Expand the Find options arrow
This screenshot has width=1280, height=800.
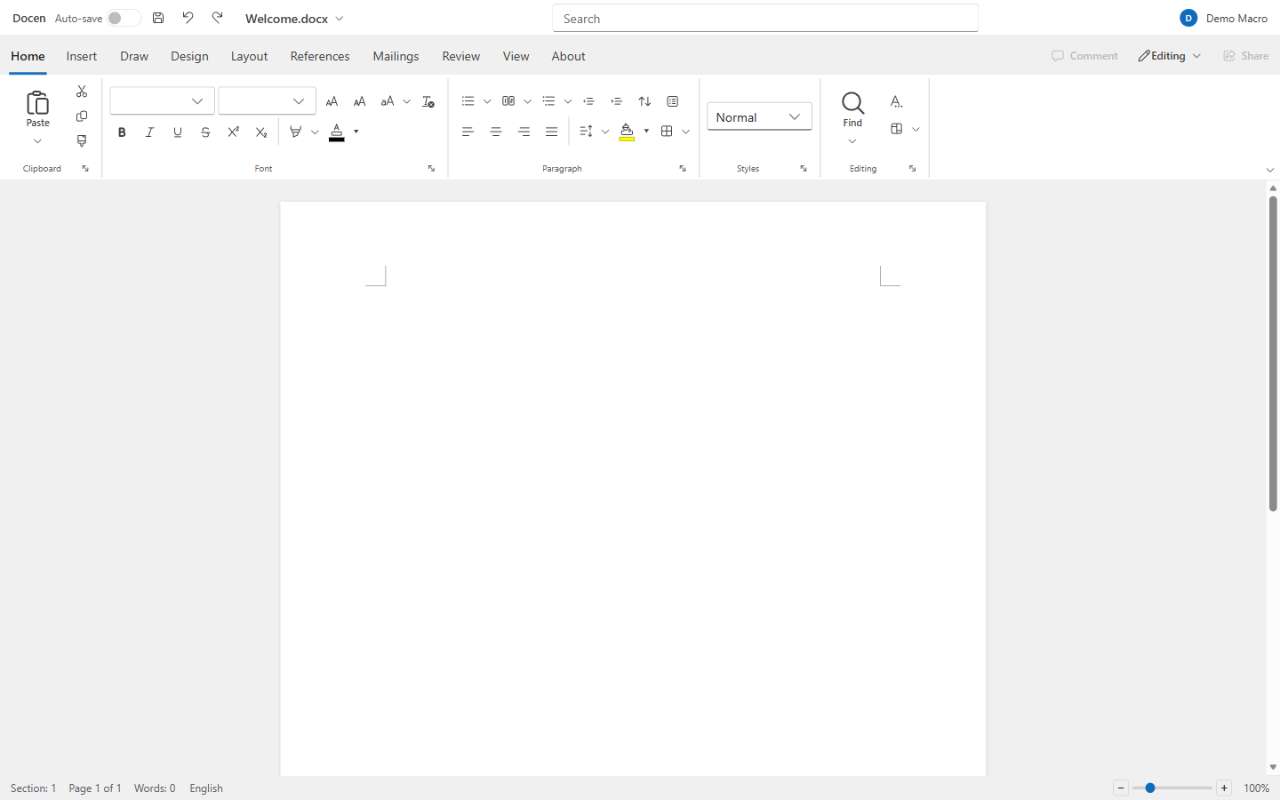852,141
